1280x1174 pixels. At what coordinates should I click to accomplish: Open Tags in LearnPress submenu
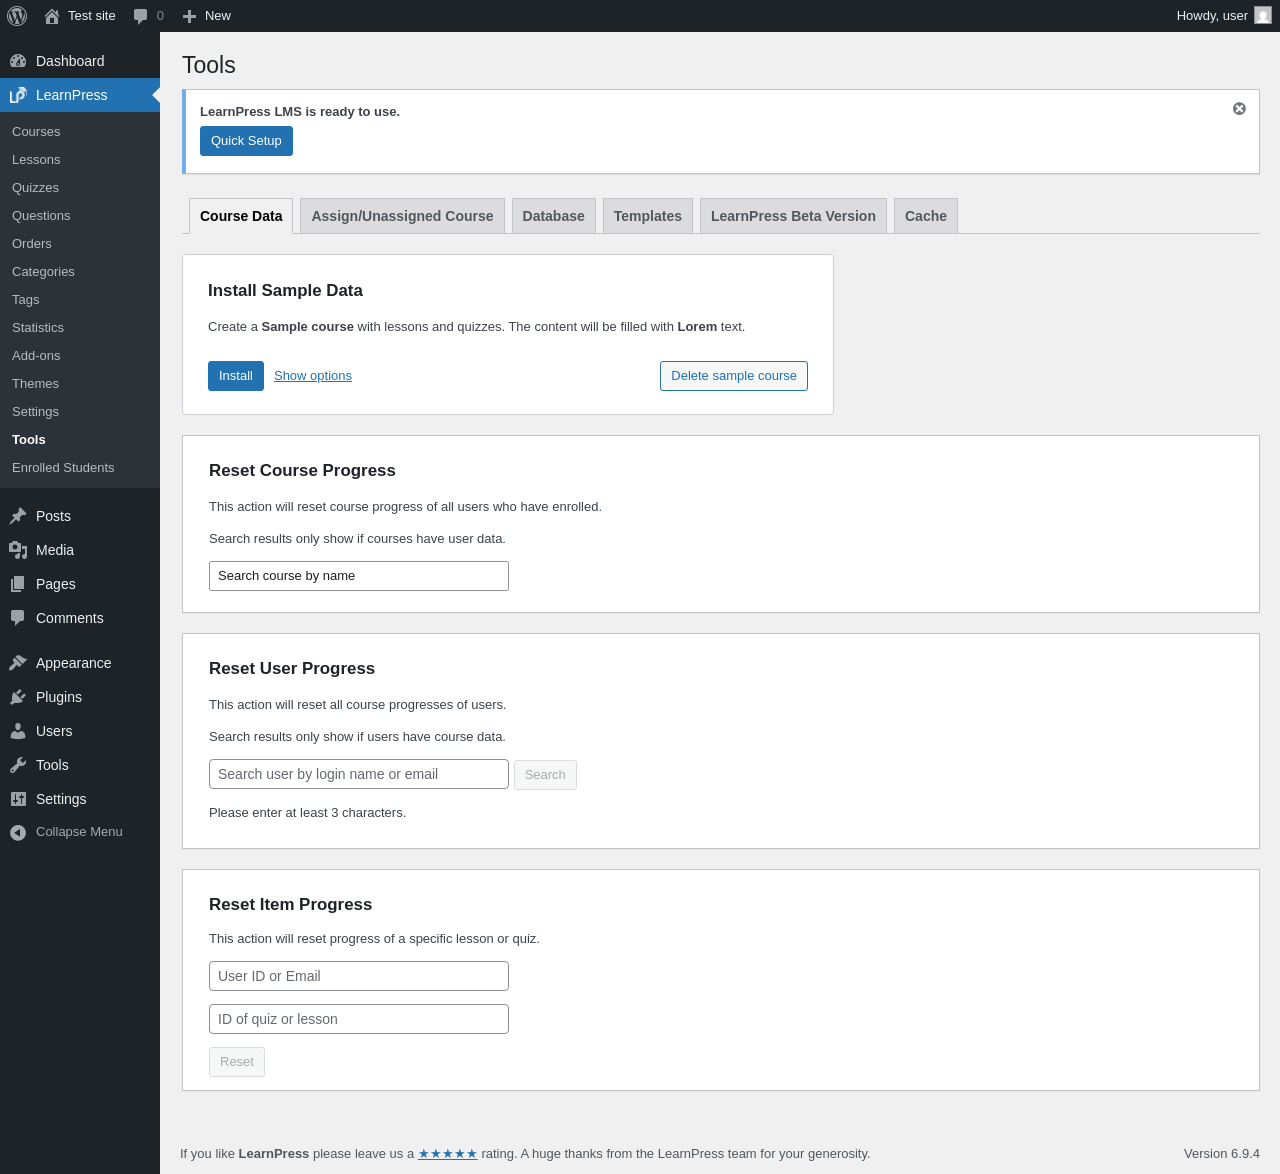[80, 300]
